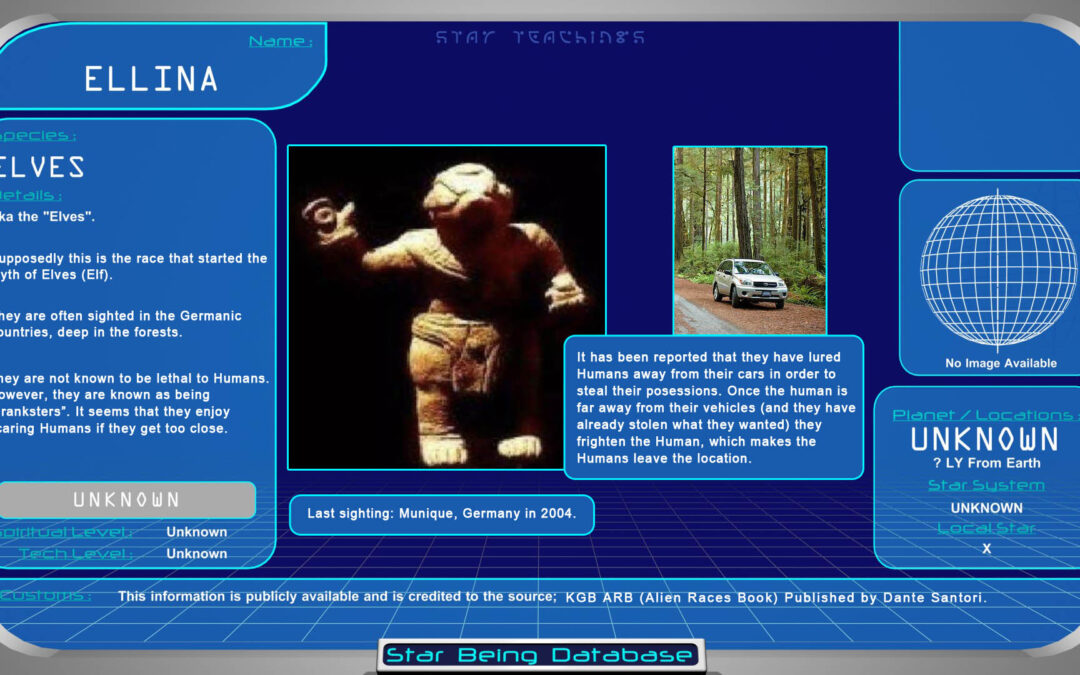Click the KGB ARB source credit text
1080x675 pixels.
coord(776,598)
